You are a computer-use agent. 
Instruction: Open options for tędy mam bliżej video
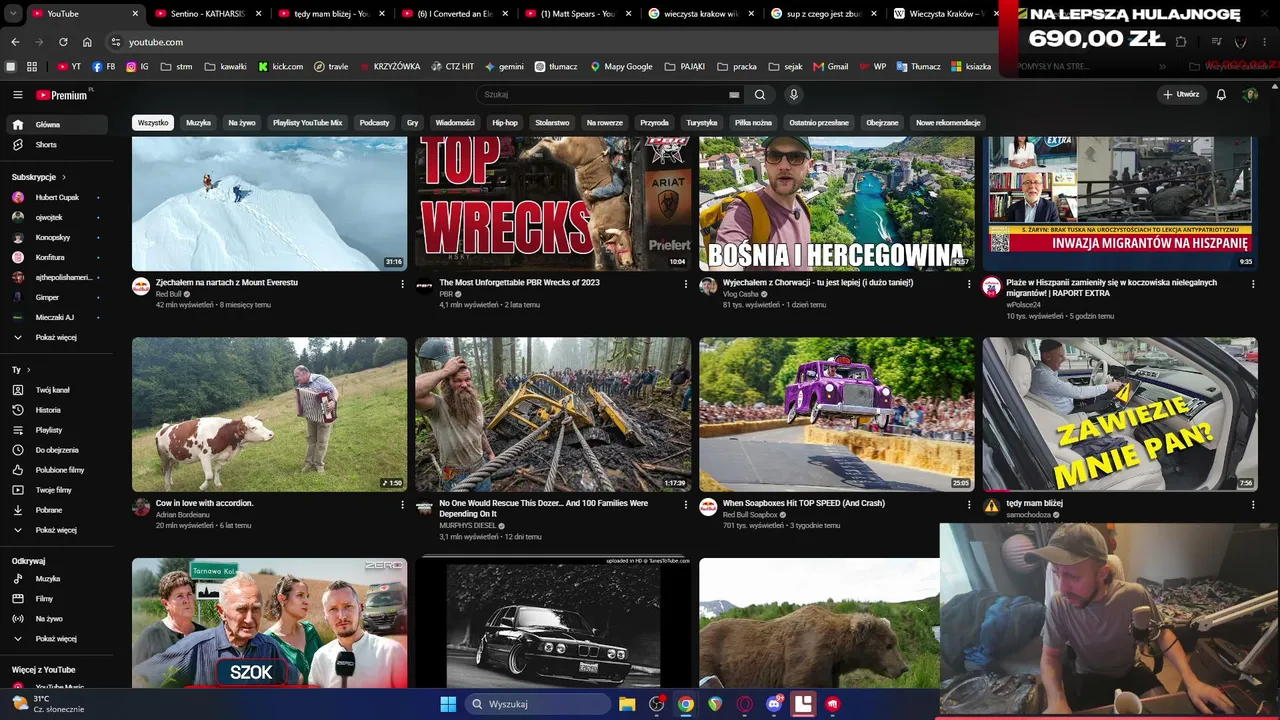click(x=1253, y=505)
